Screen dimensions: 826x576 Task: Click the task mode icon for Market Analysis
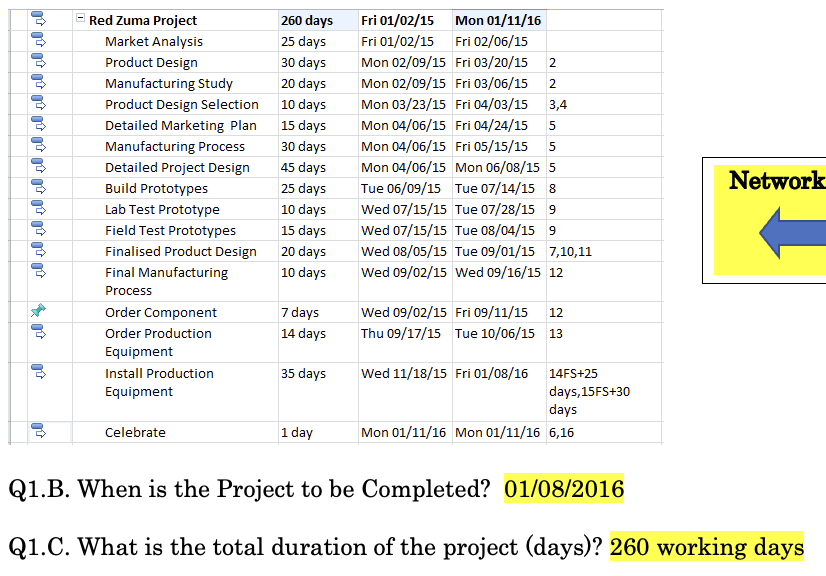click(38, 41)
